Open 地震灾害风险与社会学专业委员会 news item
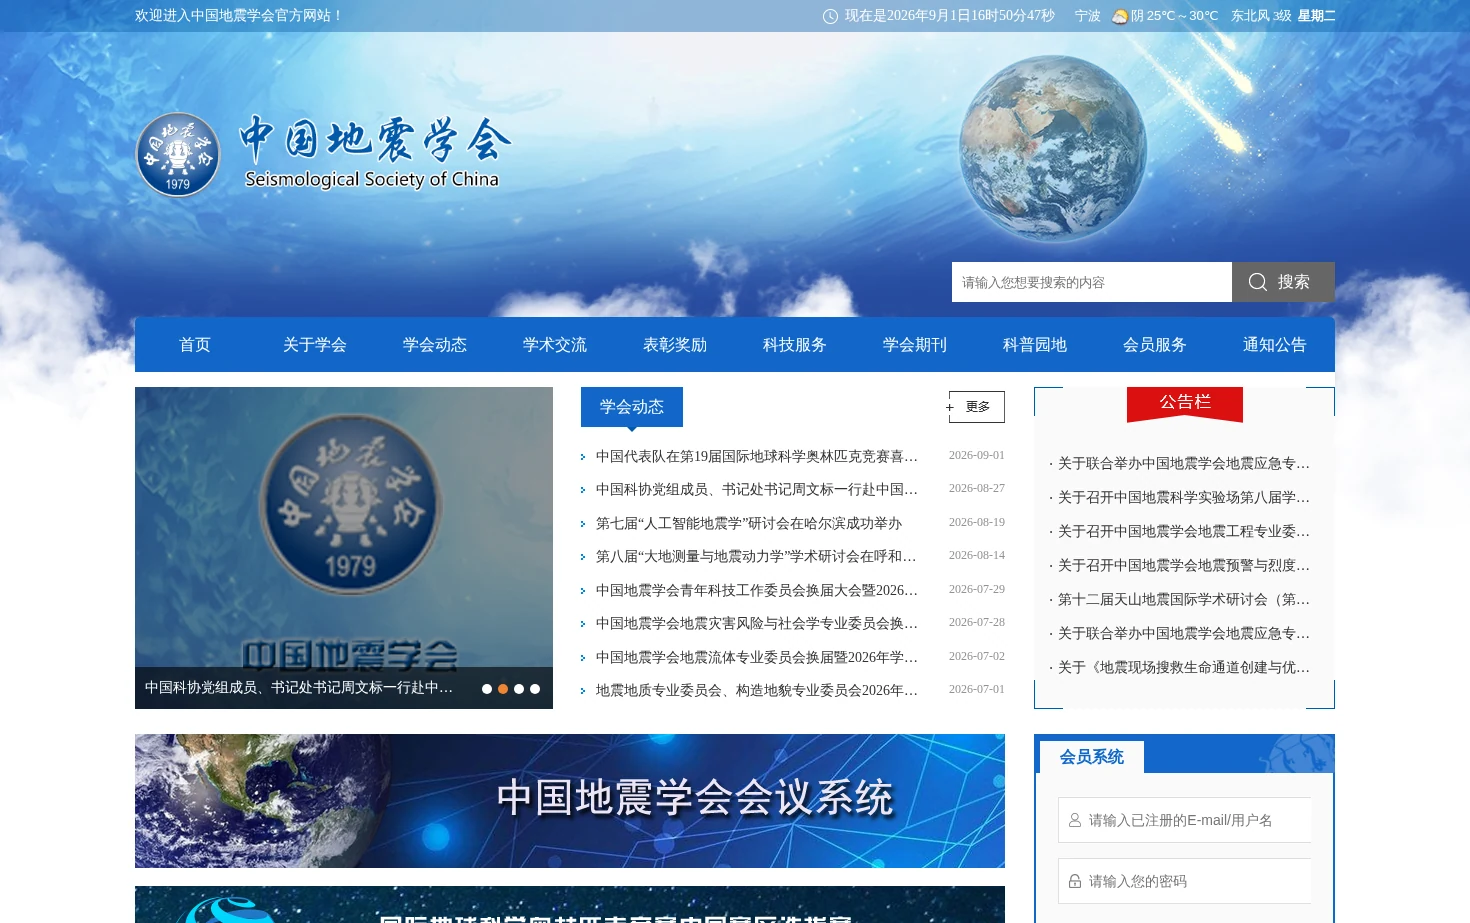 (756, 623)
